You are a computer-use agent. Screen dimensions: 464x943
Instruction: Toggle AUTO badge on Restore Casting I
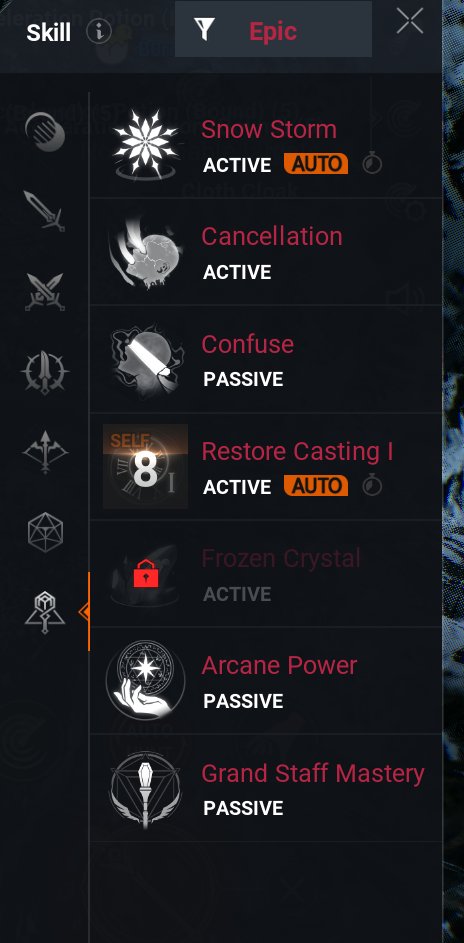click(316, 486)
